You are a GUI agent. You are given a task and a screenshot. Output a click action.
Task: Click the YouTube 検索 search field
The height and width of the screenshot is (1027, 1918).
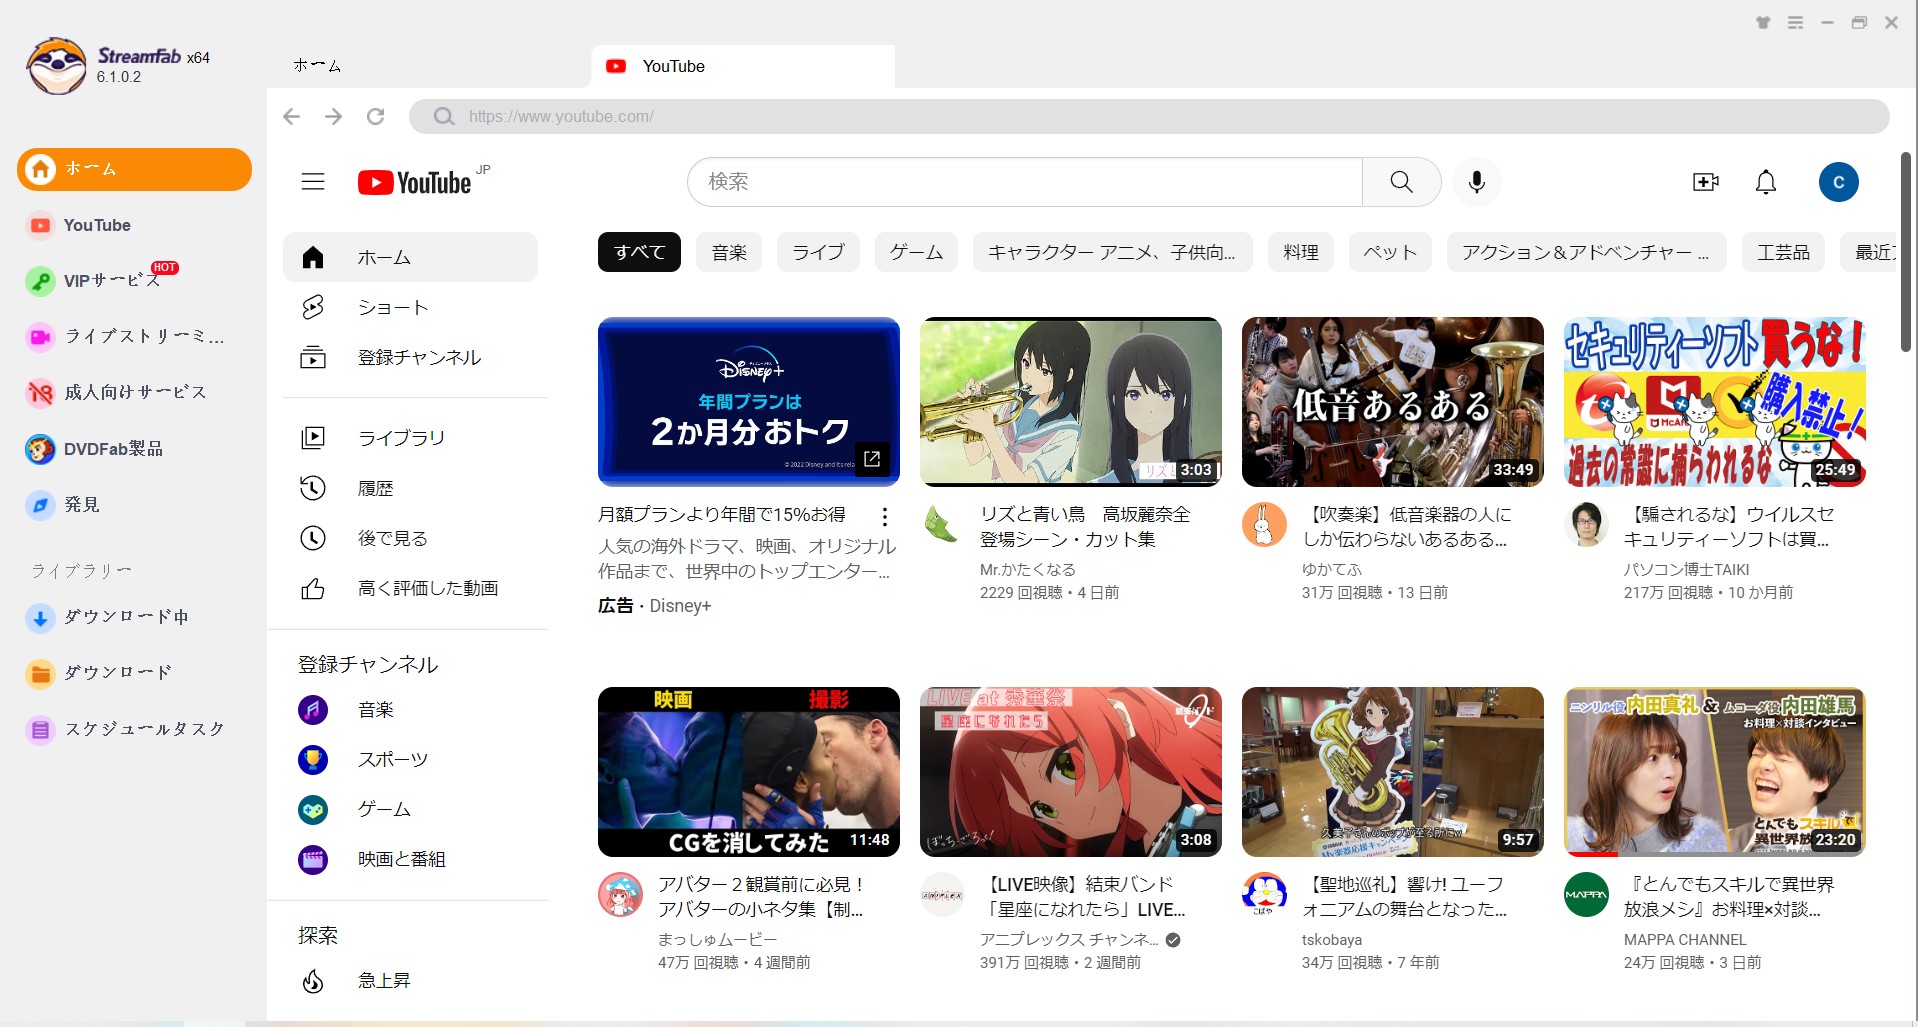tap(1025, 181)
